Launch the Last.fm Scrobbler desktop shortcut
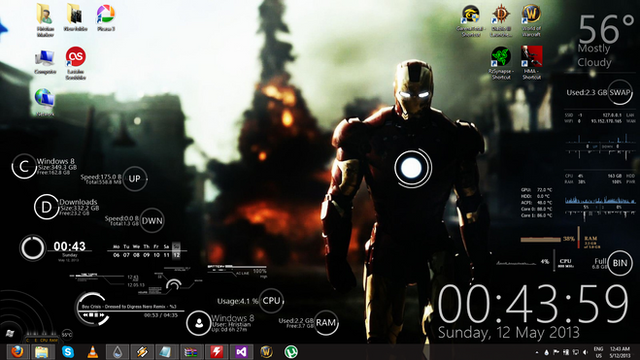 coord(76,62)
